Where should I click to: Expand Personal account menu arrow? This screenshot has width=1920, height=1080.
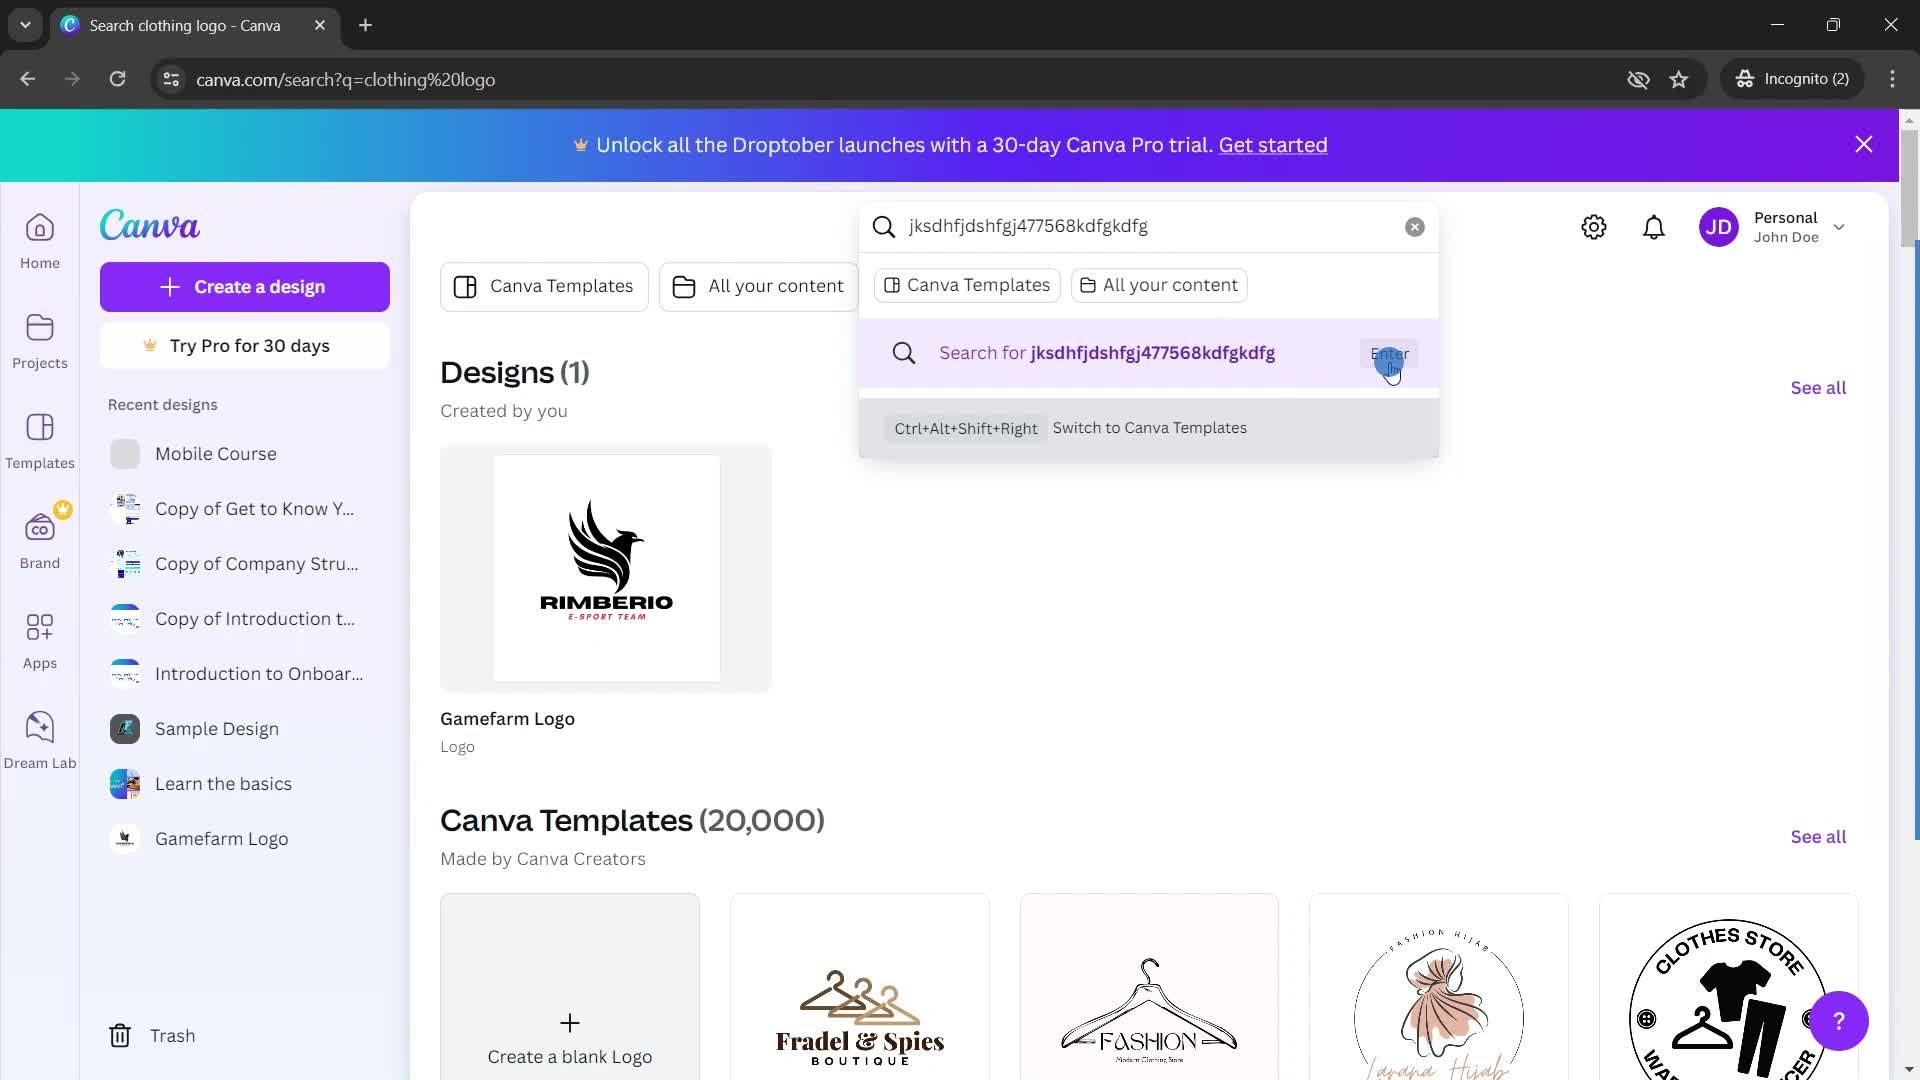coord(1844,227)
